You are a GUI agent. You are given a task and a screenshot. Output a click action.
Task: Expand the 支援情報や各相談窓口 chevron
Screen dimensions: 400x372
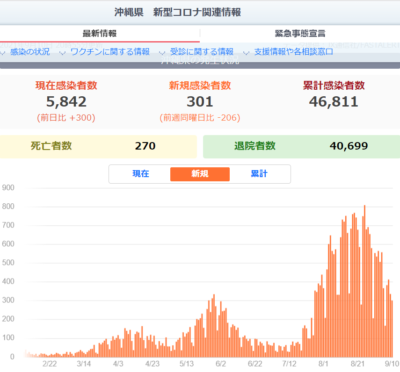246,53
